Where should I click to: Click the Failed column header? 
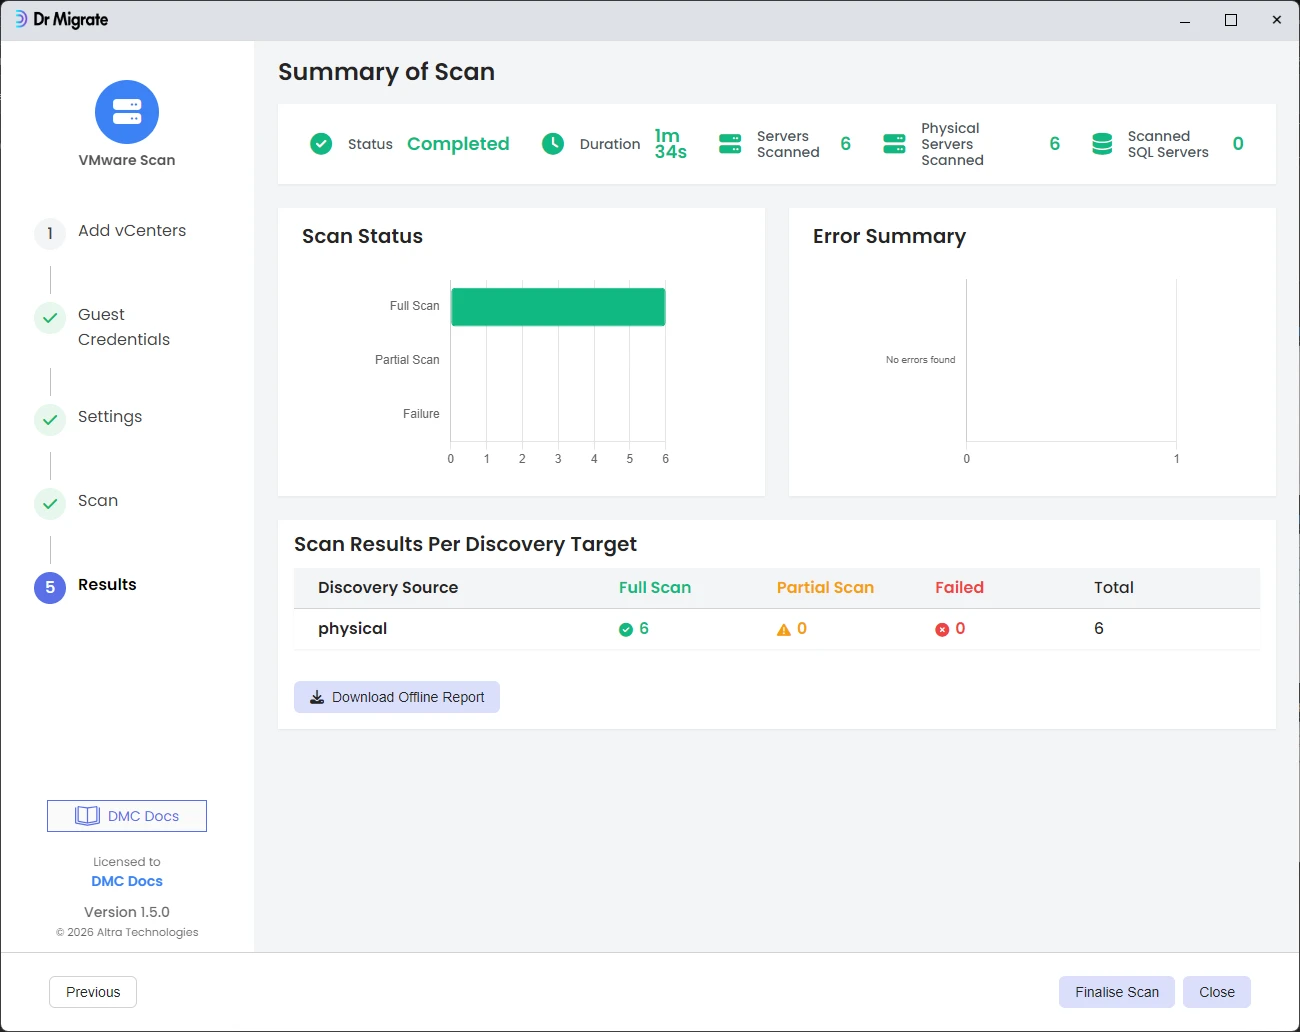pyautogui.click(x=959, y=588)
